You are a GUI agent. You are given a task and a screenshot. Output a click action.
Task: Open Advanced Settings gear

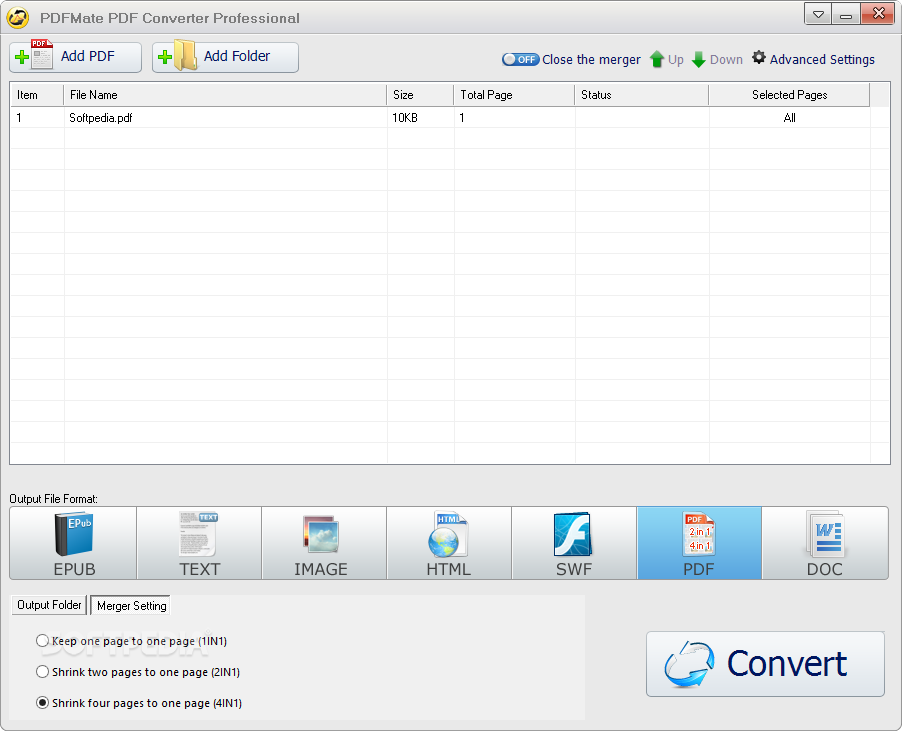pos(813,59)
